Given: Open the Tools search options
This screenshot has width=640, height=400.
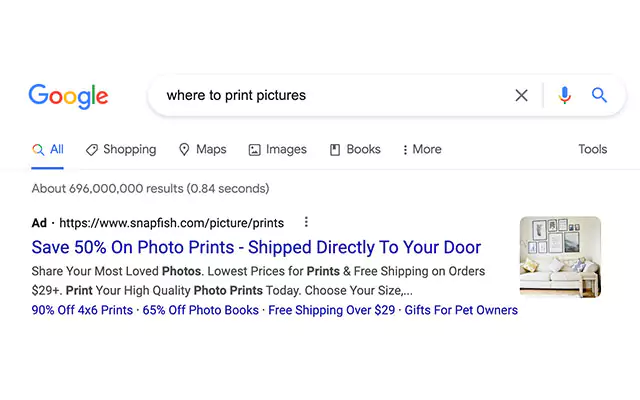Looking at the screenshot, I should [x=592, y=149].
